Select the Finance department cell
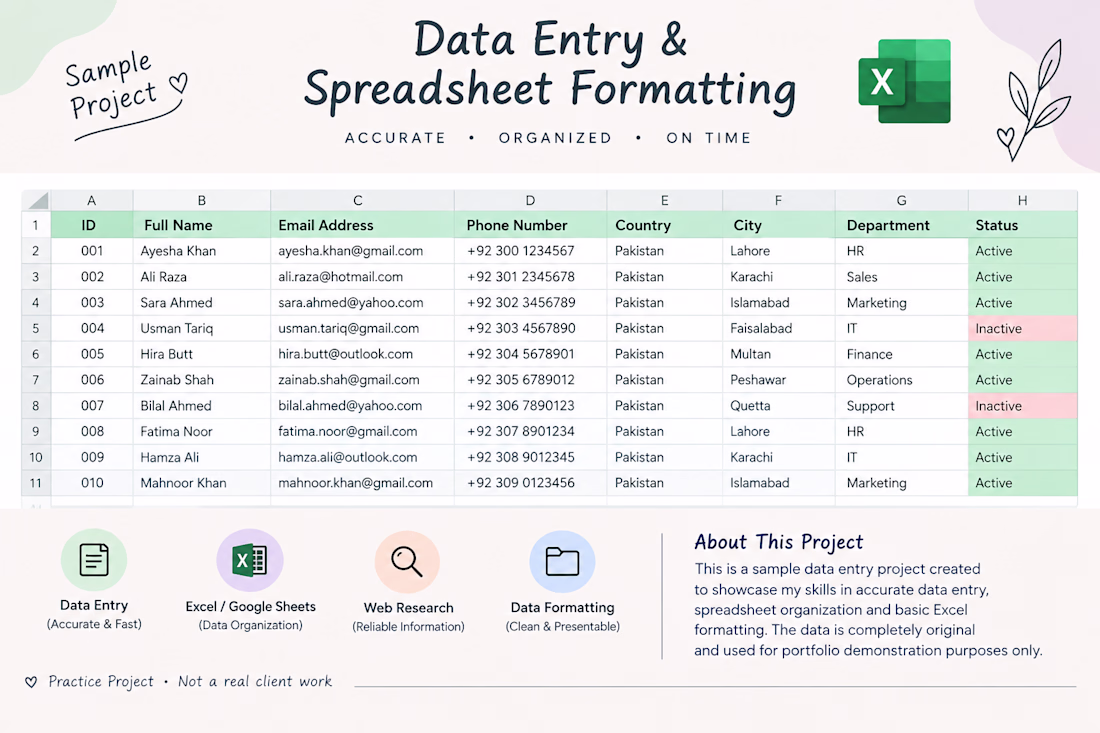The height and width of the screenshot is (733, 1100). (901, 354)
